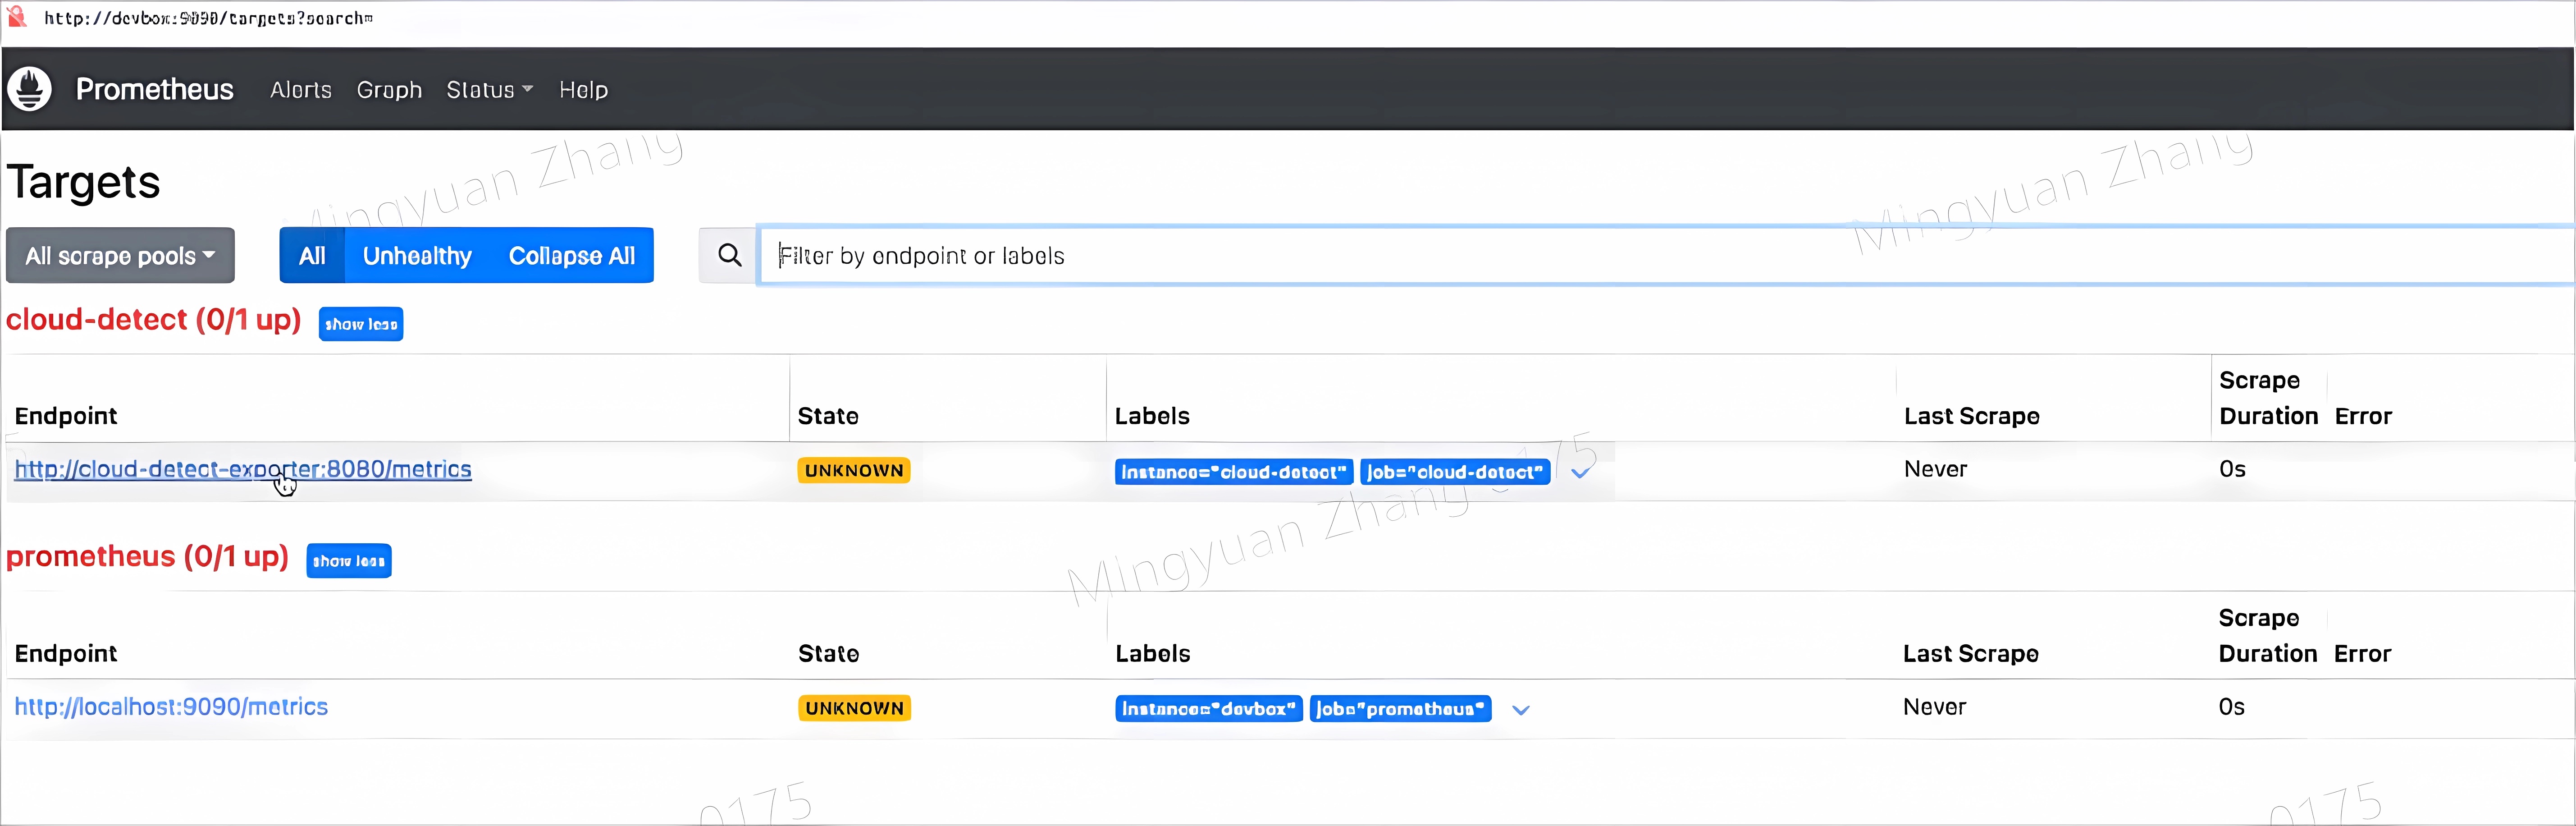The width and height of the screenshot is (2576, 826).
Task: Go to the Graph page
Action: click(x=389, y=90)
